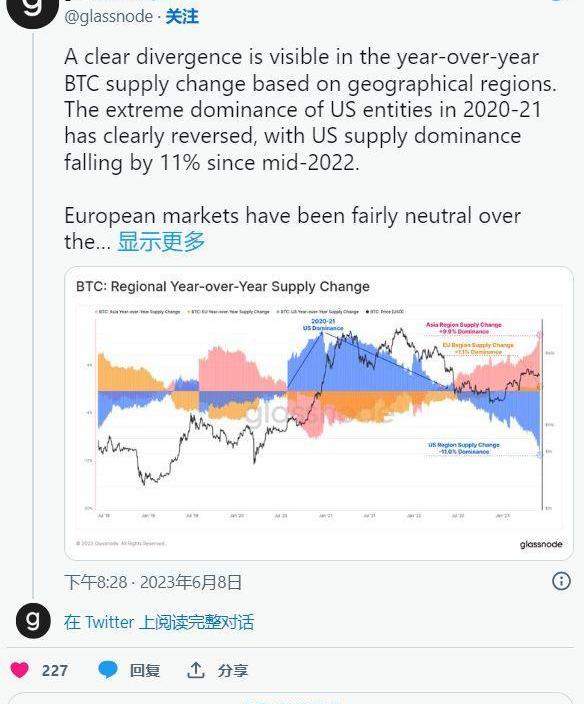Image resolution: width=584 pixels, height=704 pixels.
Task: Toggle the BTC Asia Year-over-Year Supply Change legend
Action: coord(138,311)
